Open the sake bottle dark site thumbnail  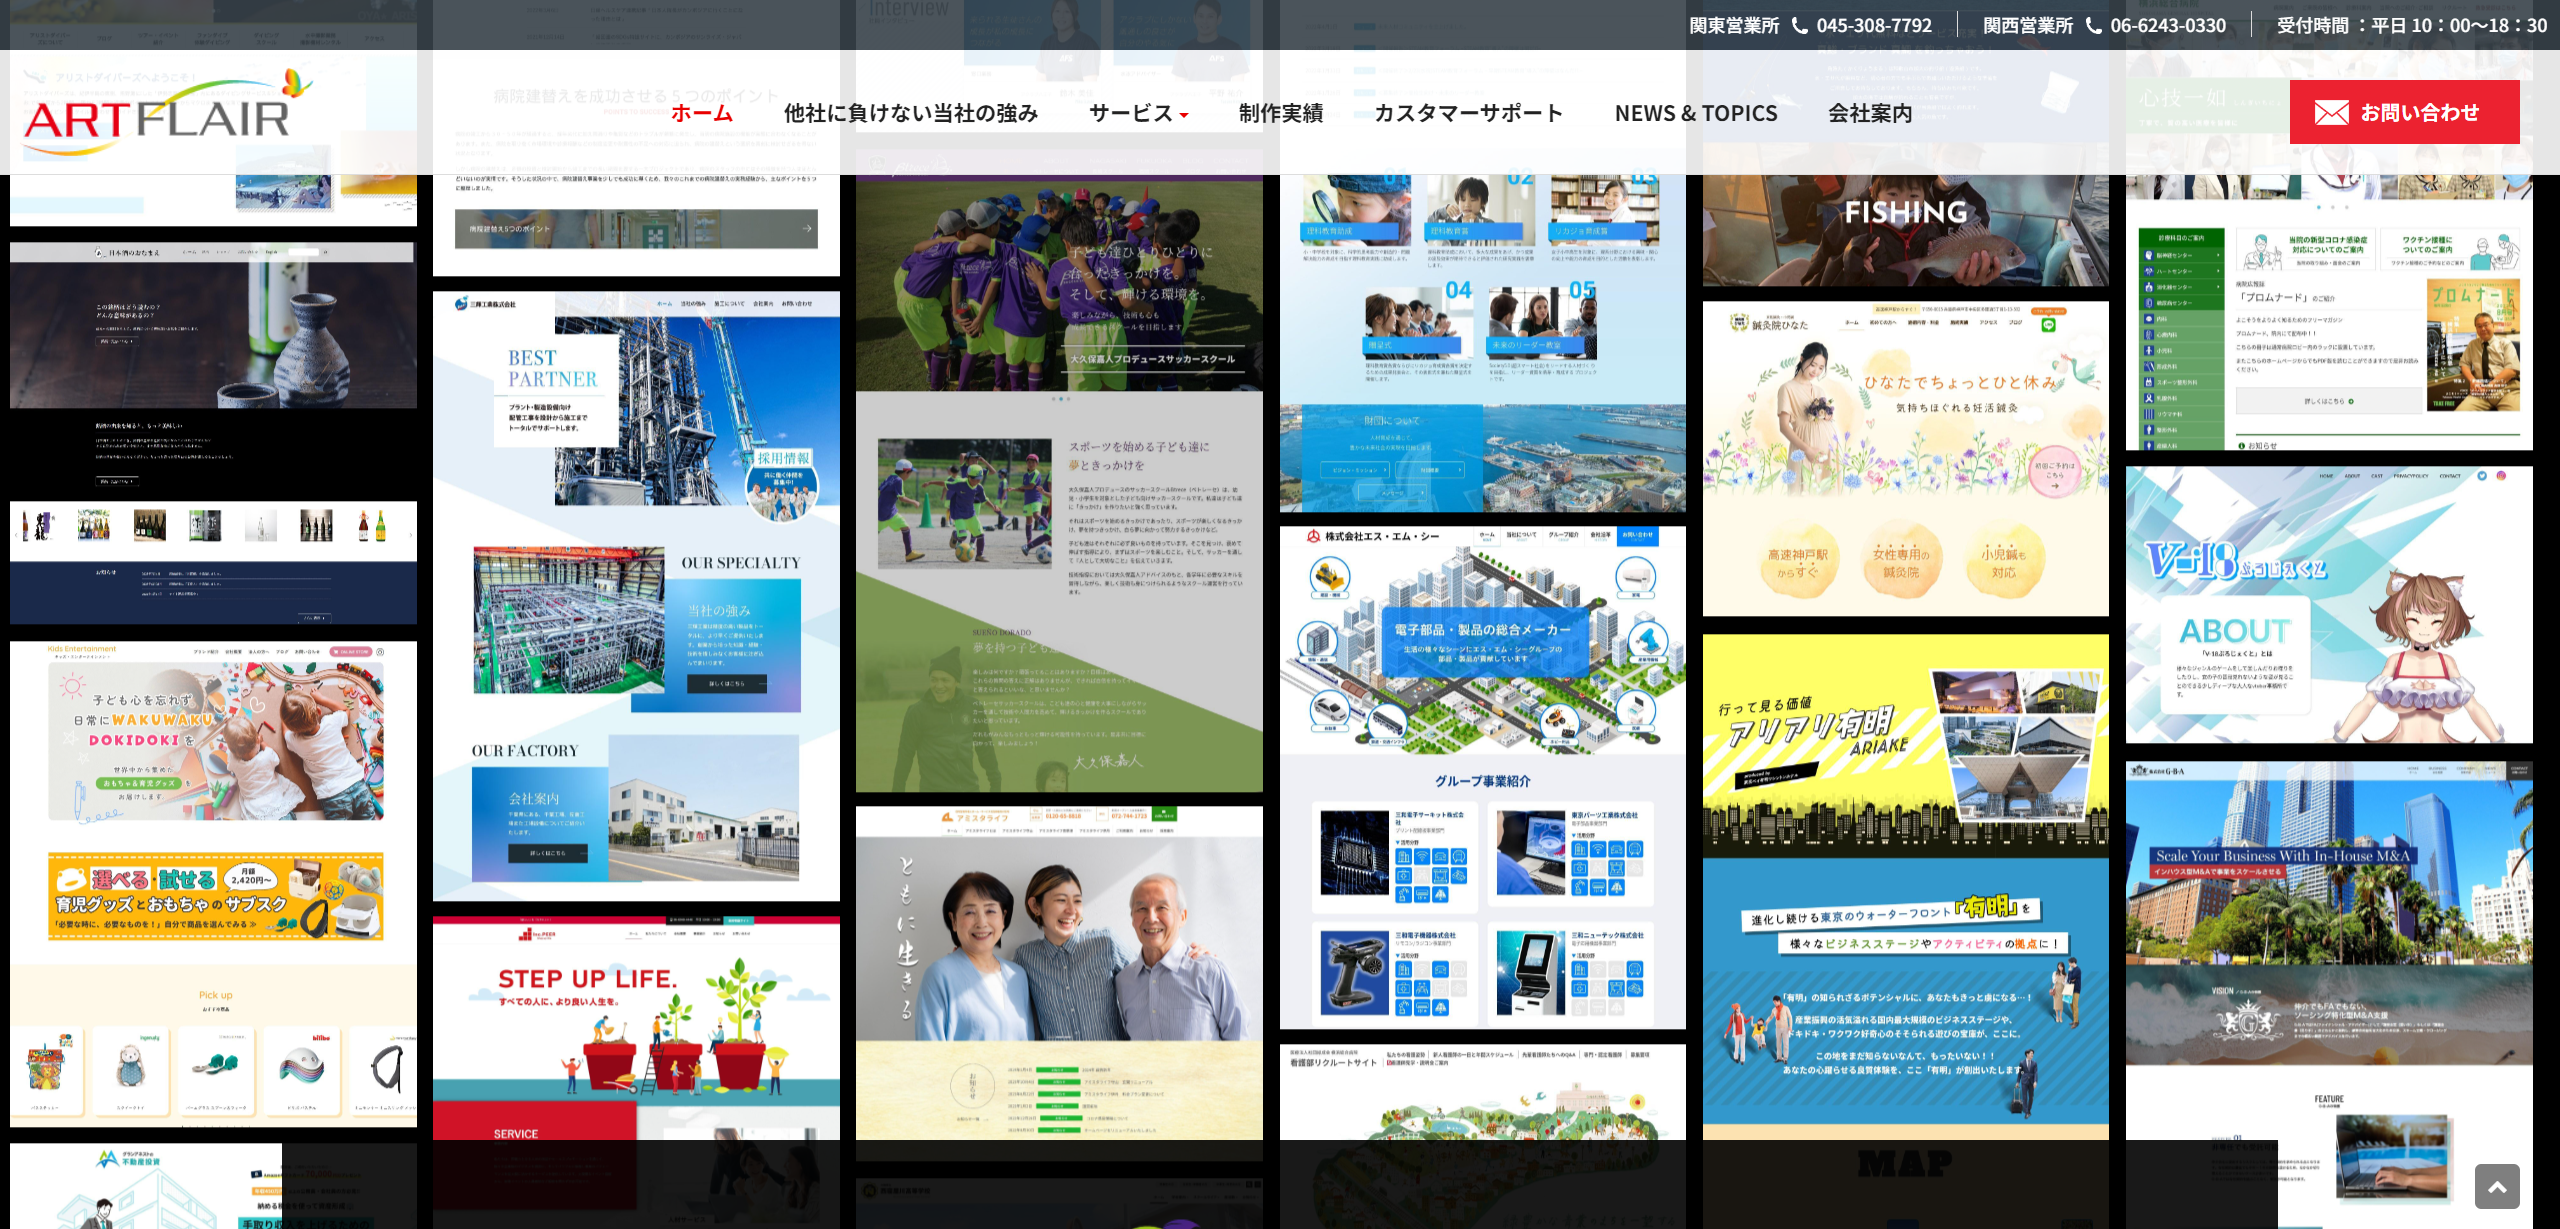213,432
